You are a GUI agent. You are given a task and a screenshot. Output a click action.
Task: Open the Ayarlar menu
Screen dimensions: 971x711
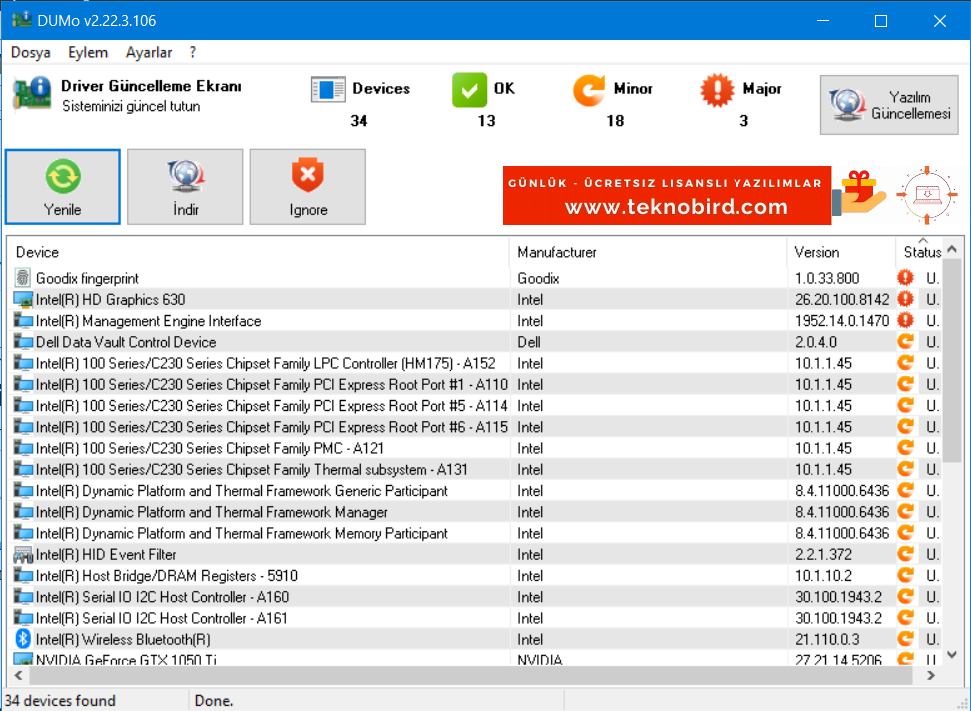[x=149, y=53]
